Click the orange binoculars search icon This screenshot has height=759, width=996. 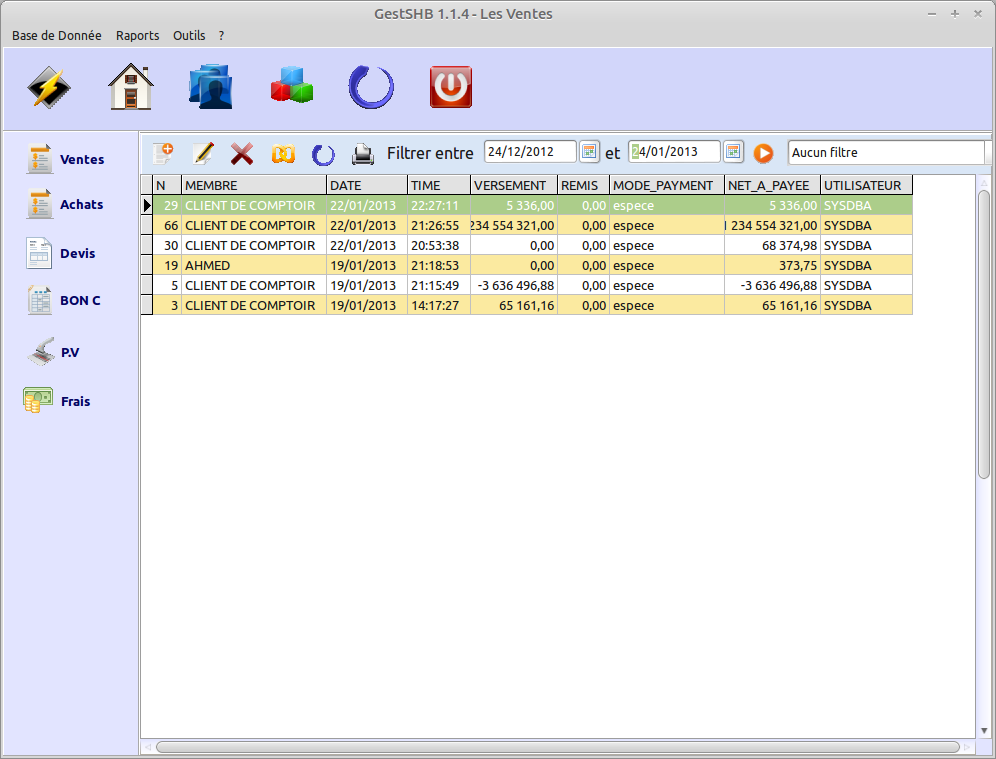(x=283, y=153)
